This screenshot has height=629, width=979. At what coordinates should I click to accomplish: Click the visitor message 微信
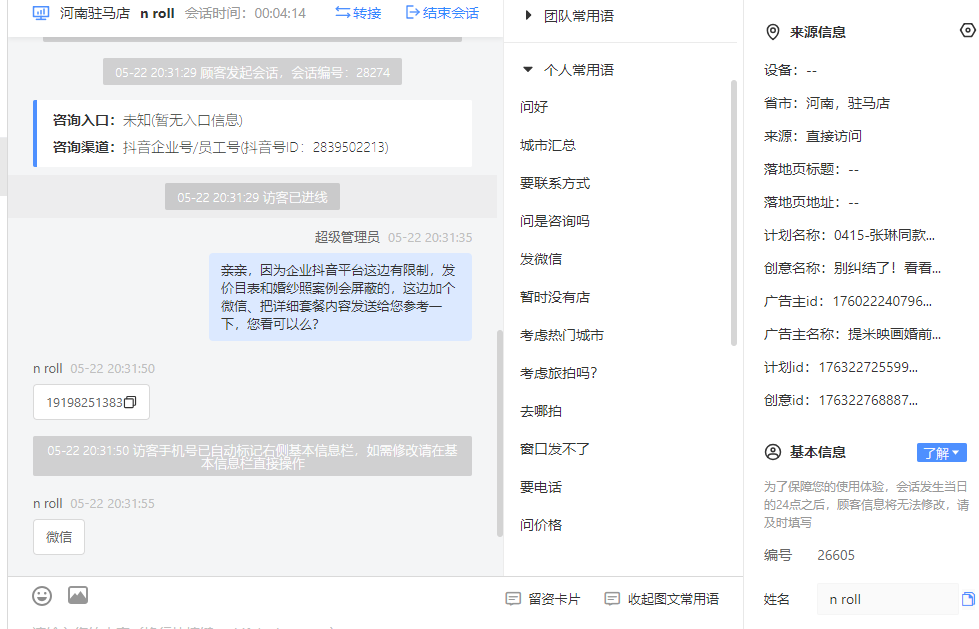[x=59, y=537]
